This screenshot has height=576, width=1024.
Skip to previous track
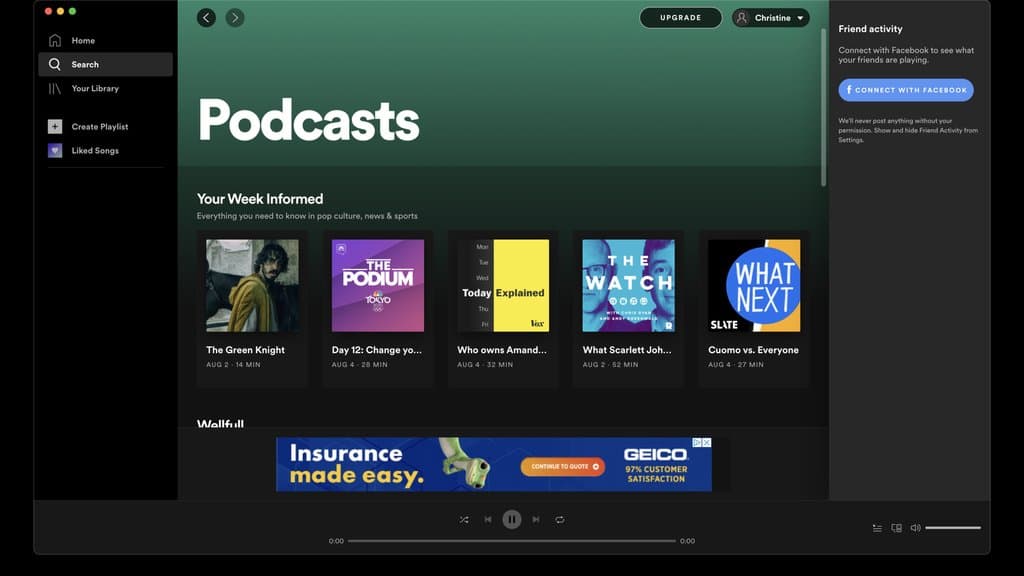488,520
